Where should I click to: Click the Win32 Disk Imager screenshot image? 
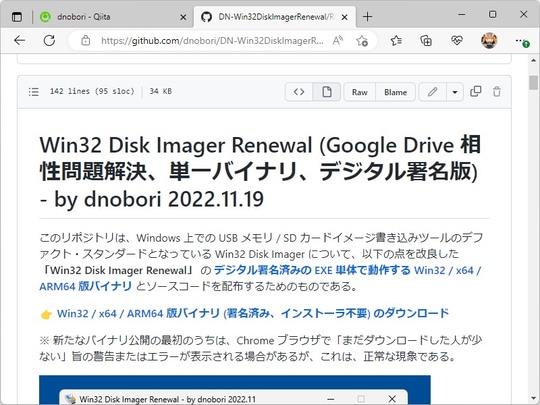point(235,390)
